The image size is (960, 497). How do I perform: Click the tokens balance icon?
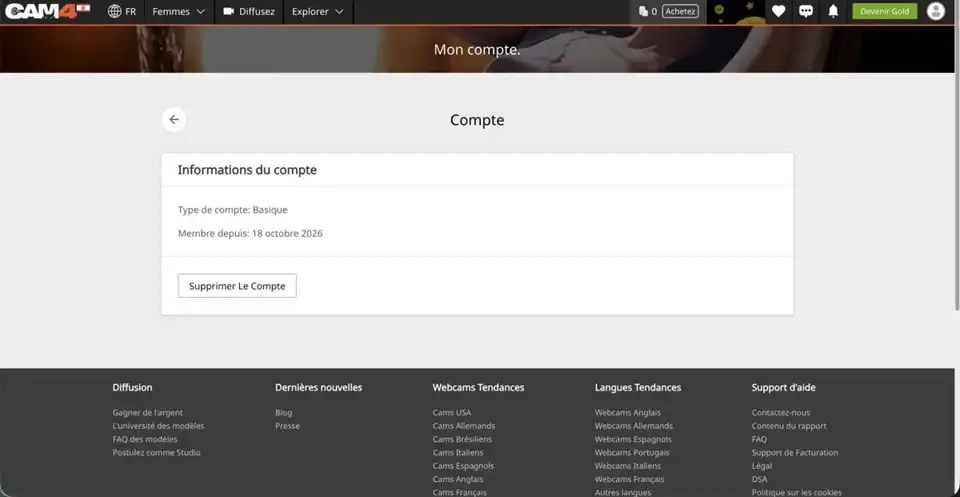[x=643, y=12]
